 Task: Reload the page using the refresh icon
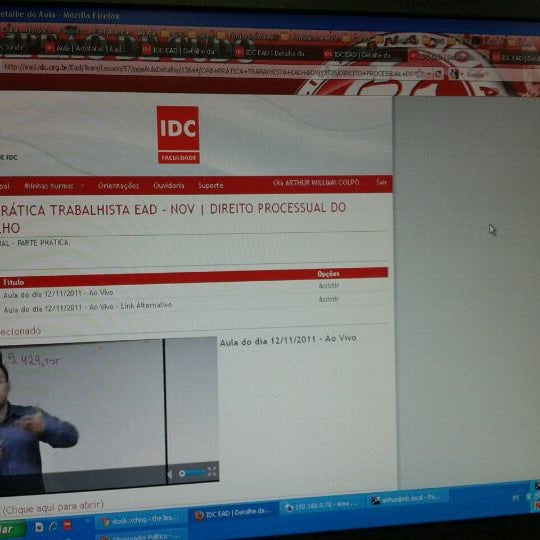438,73
